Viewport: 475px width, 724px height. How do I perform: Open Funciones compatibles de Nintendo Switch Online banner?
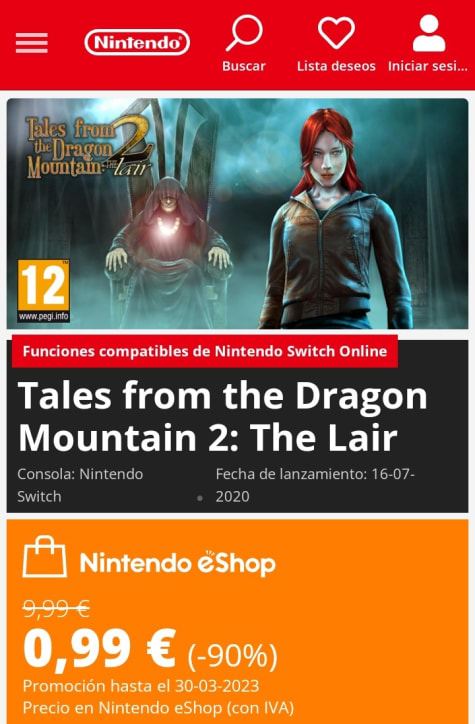(x=204, y=351)
